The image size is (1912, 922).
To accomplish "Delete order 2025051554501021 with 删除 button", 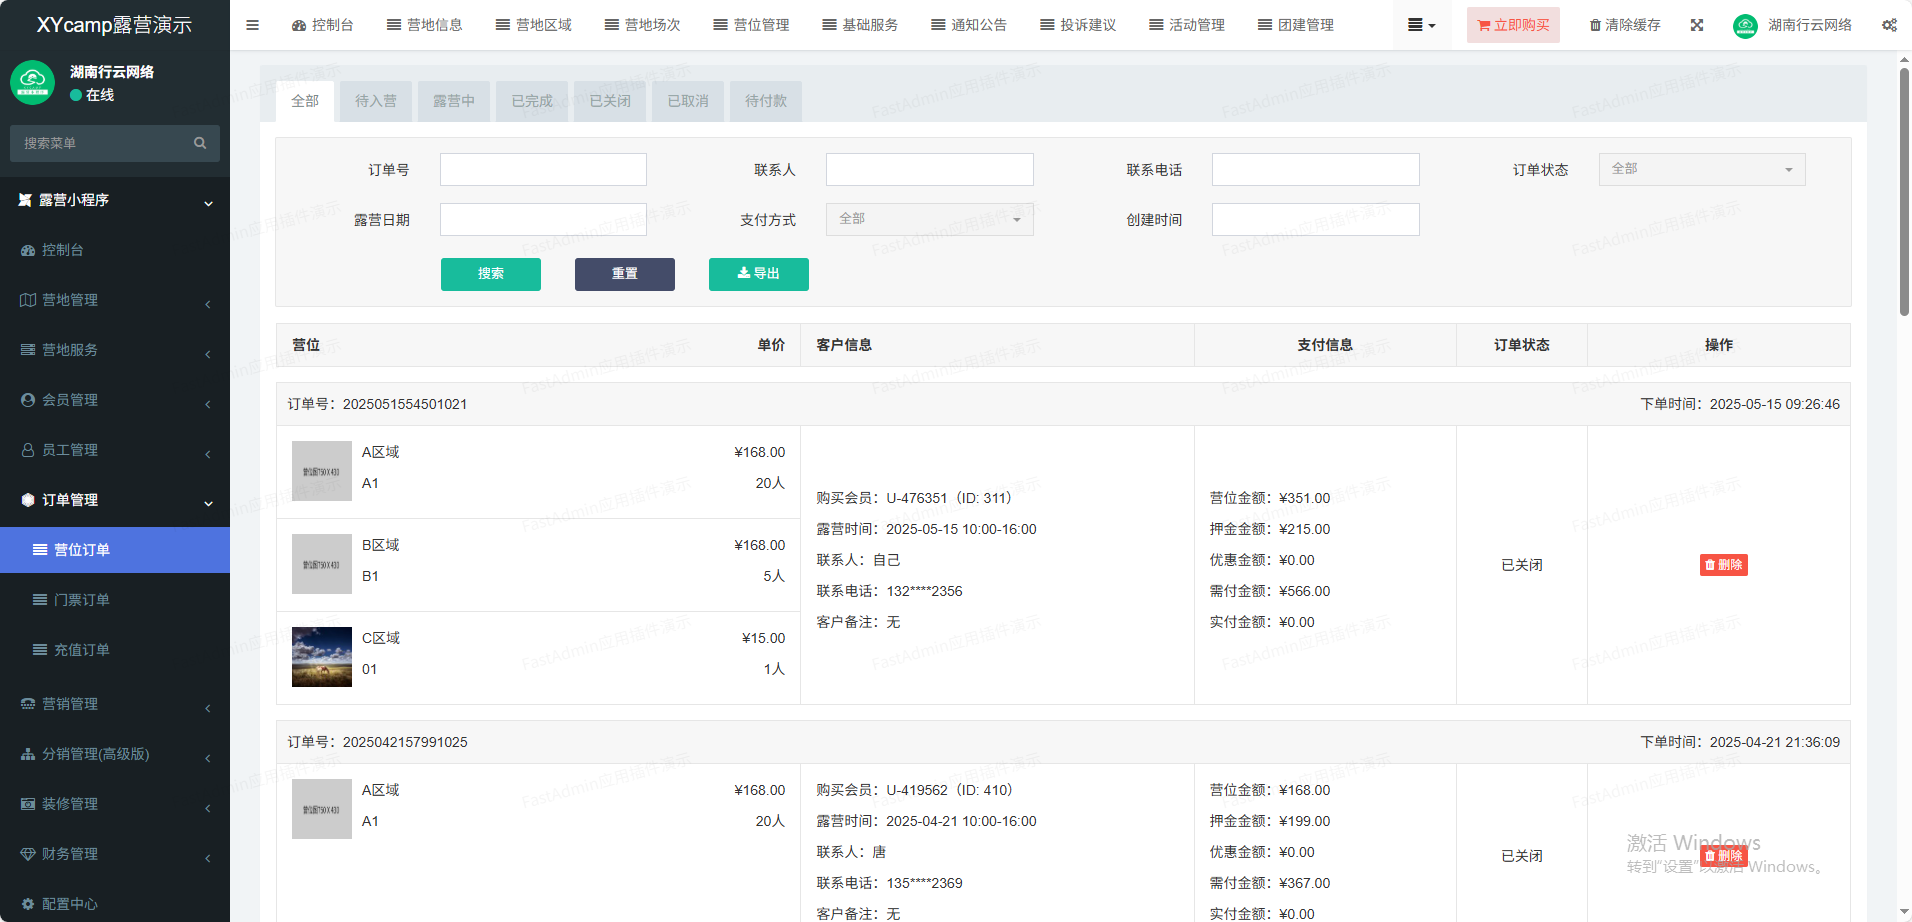I will tap(1723, 565).
